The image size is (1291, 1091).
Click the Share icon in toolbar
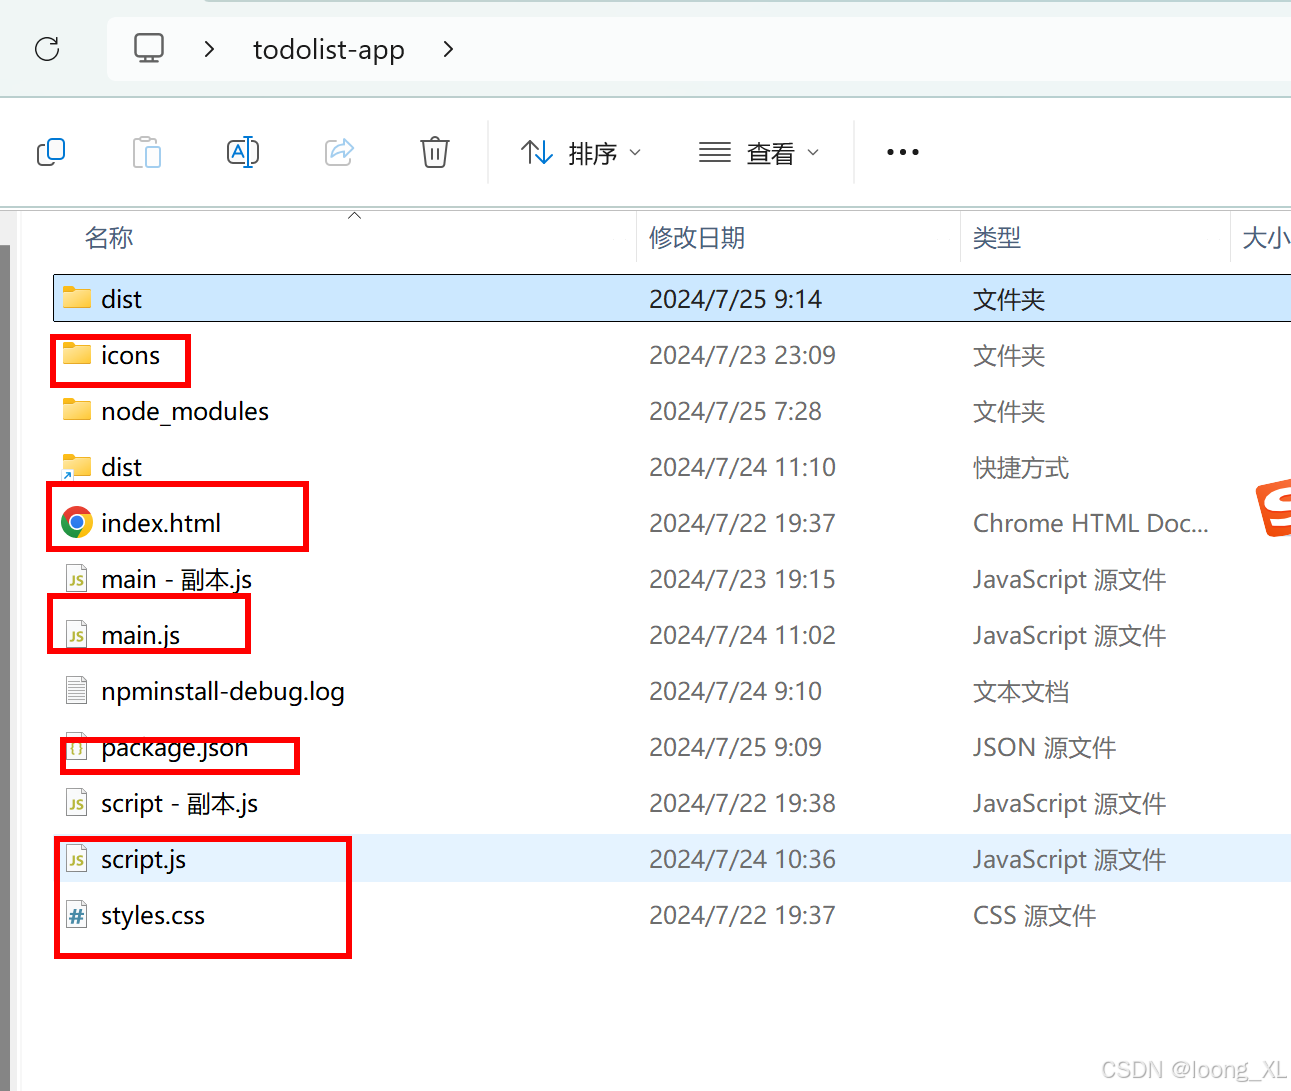339,152
